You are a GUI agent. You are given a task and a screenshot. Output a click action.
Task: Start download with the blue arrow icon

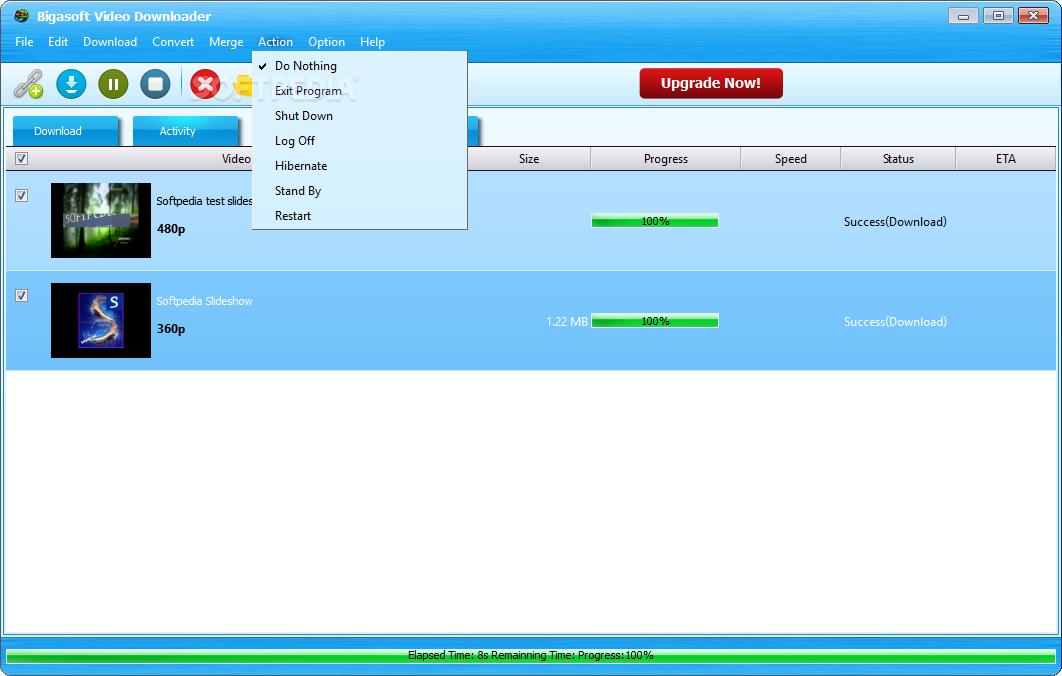pos(71,84)
